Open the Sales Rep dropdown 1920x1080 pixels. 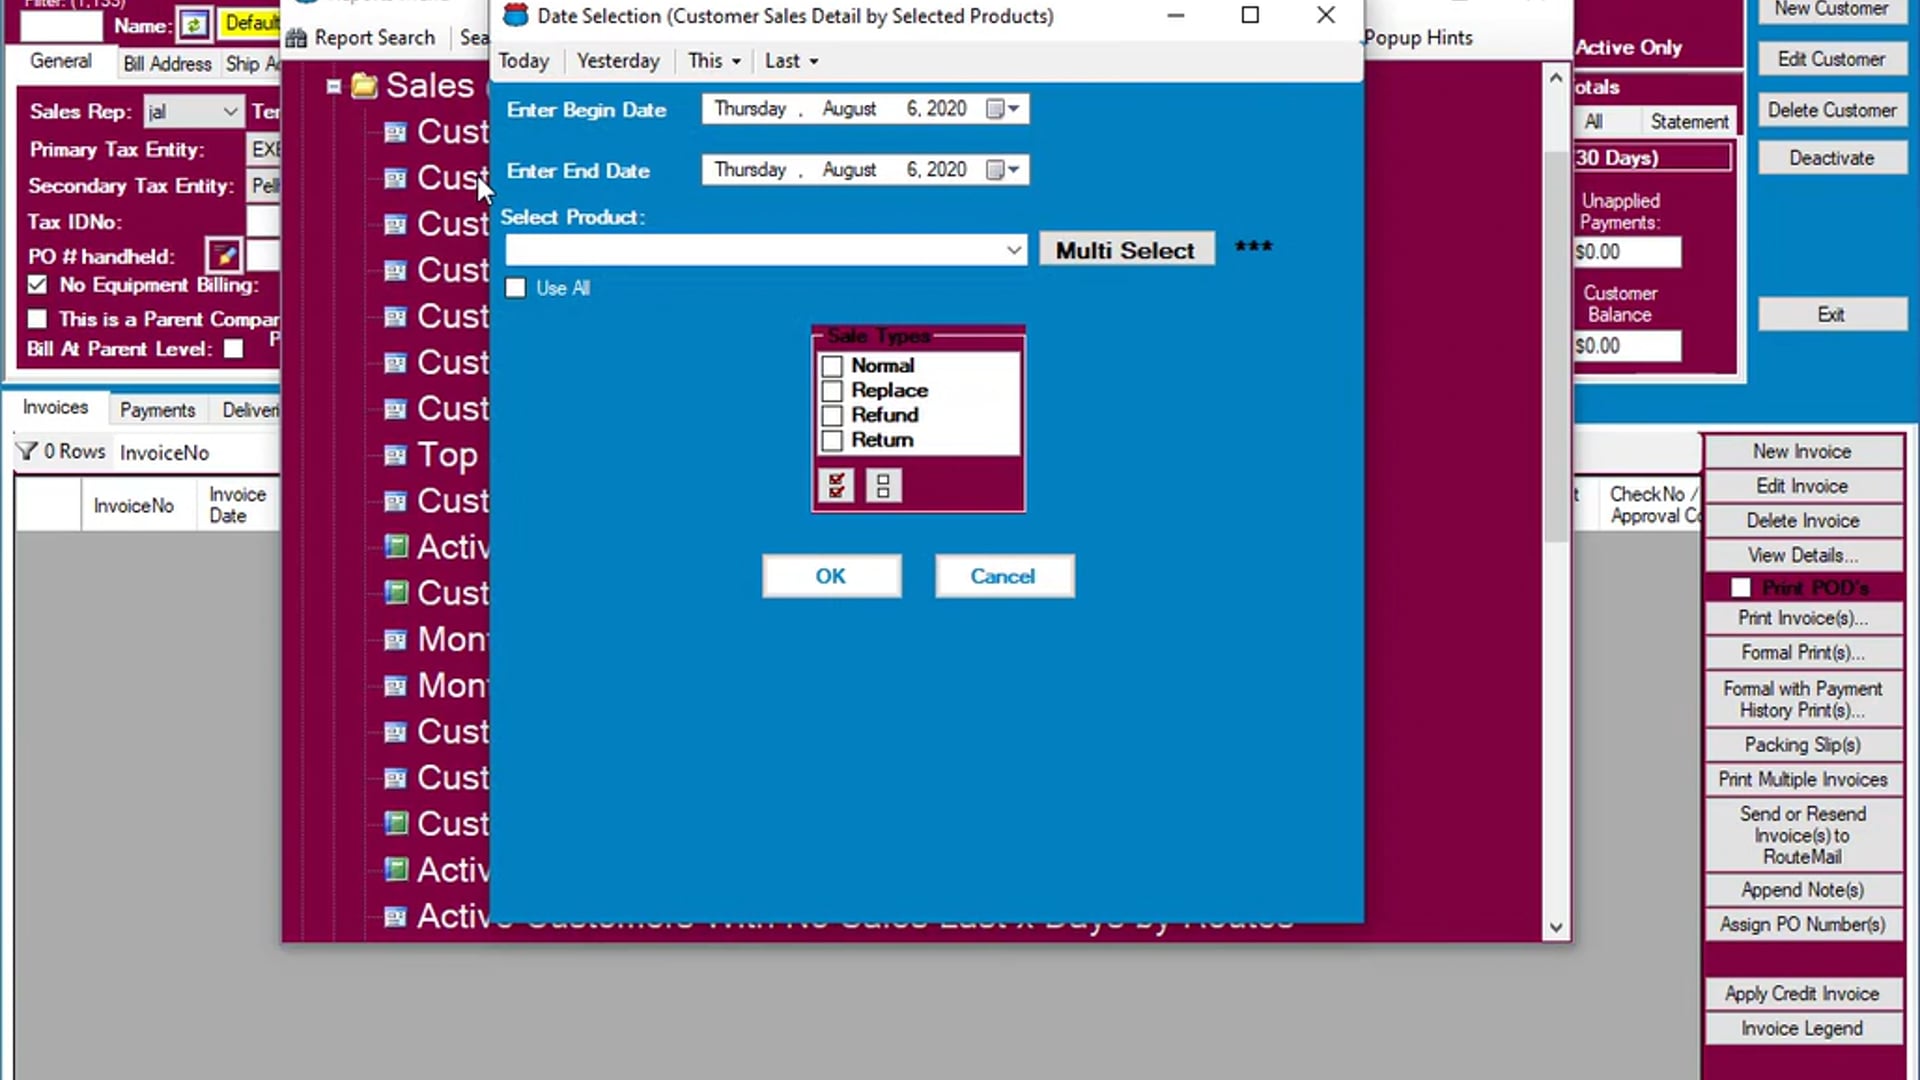coord(230,111)
